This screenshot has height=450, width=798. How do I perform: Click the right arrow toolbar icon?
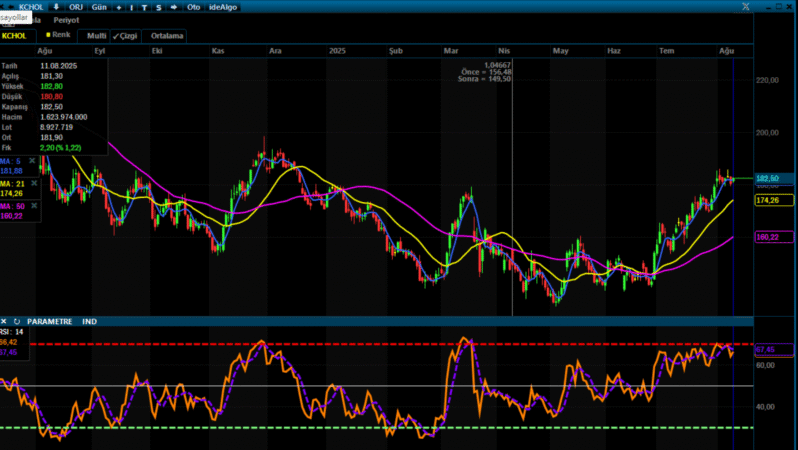(x=176, y=6)
